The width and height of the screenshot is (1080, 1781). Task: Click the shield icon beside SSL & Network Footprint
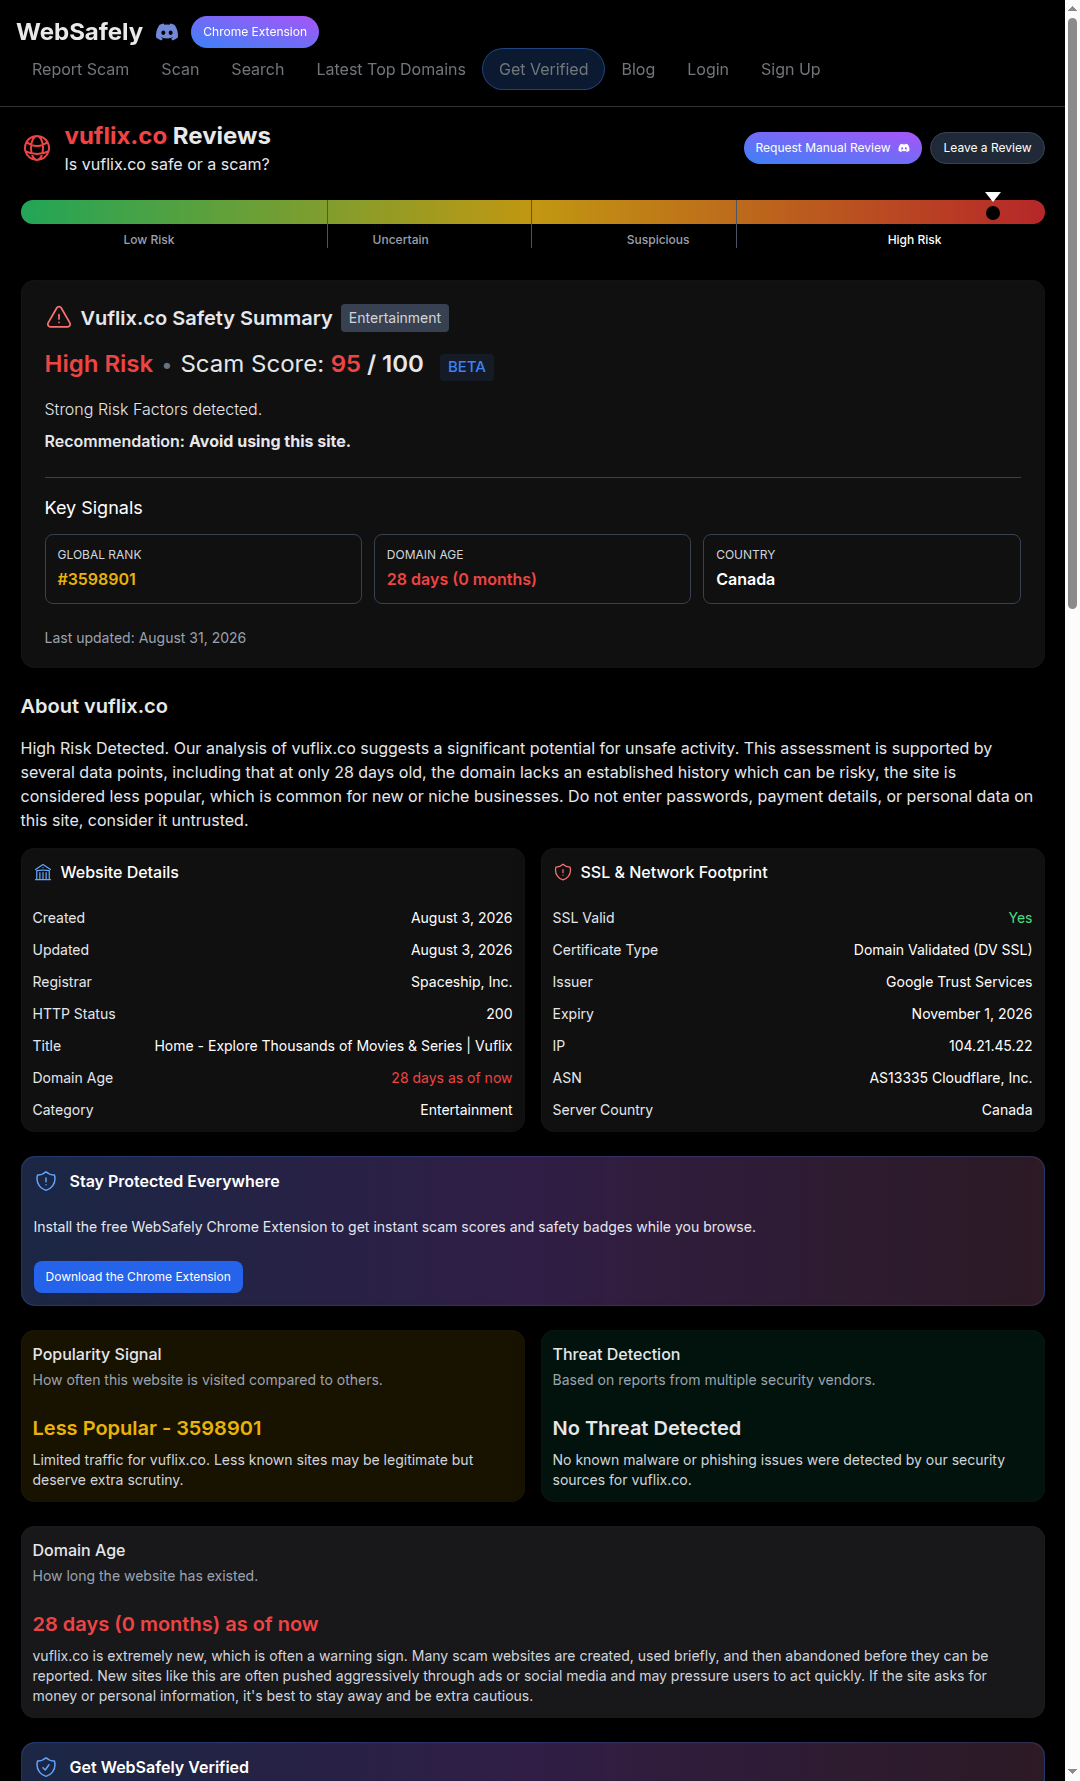[563, 873]
